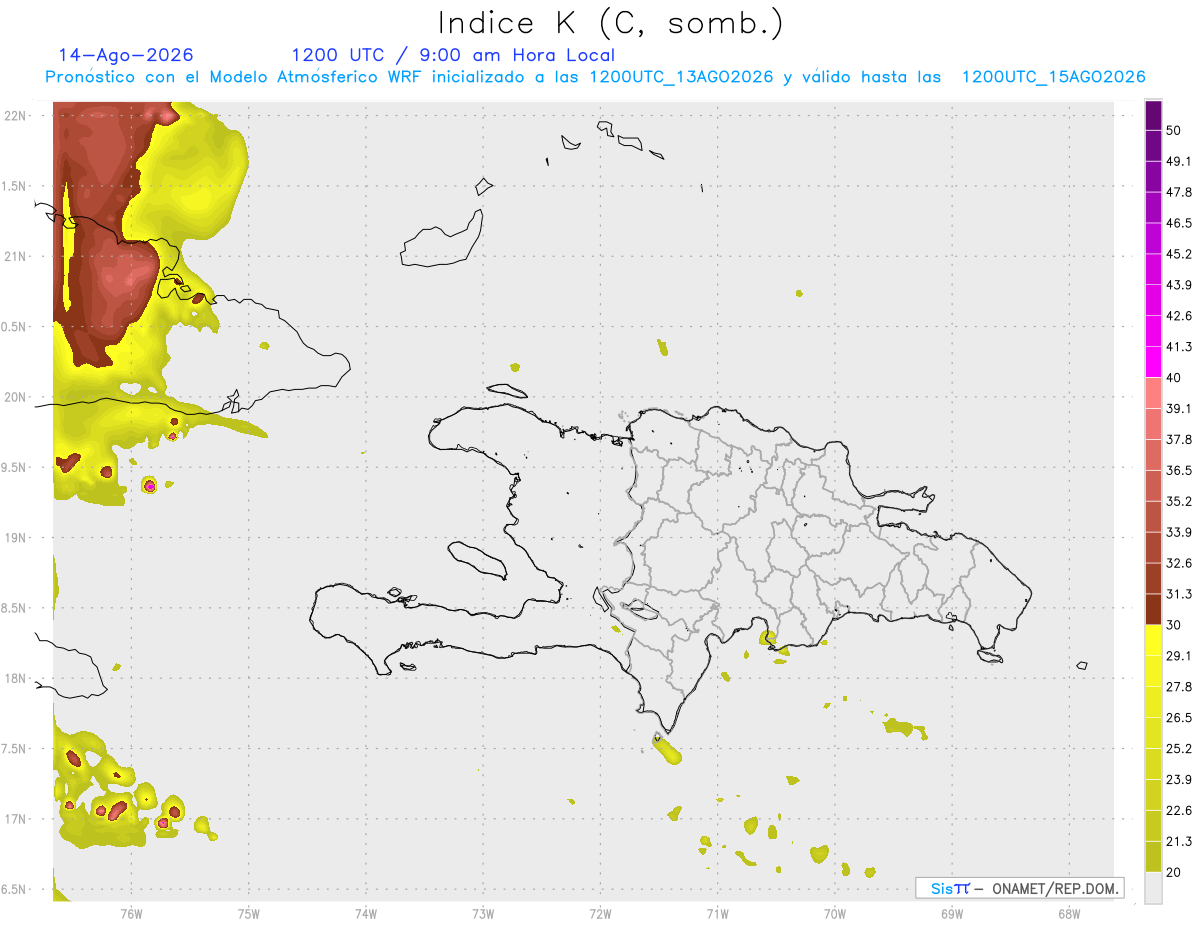Screen dimensions: 1200x927
Task: Click the colorbar value "26.5"
Action: click(1179, 718)
